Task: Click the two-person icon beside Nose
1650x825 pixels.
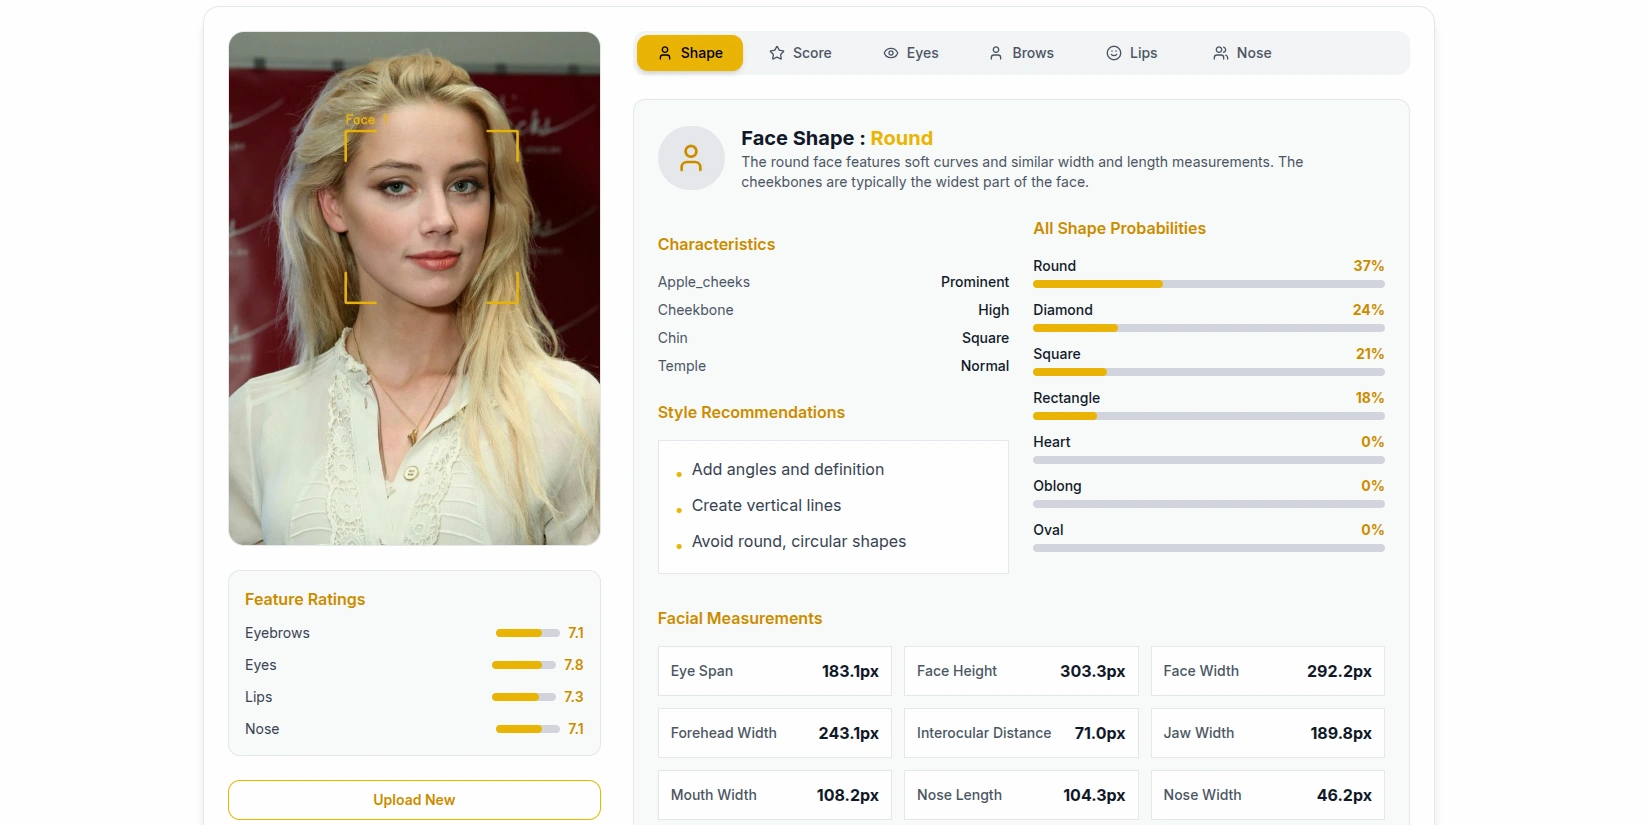Action: pyautogui.click(x=1220, y=53)
